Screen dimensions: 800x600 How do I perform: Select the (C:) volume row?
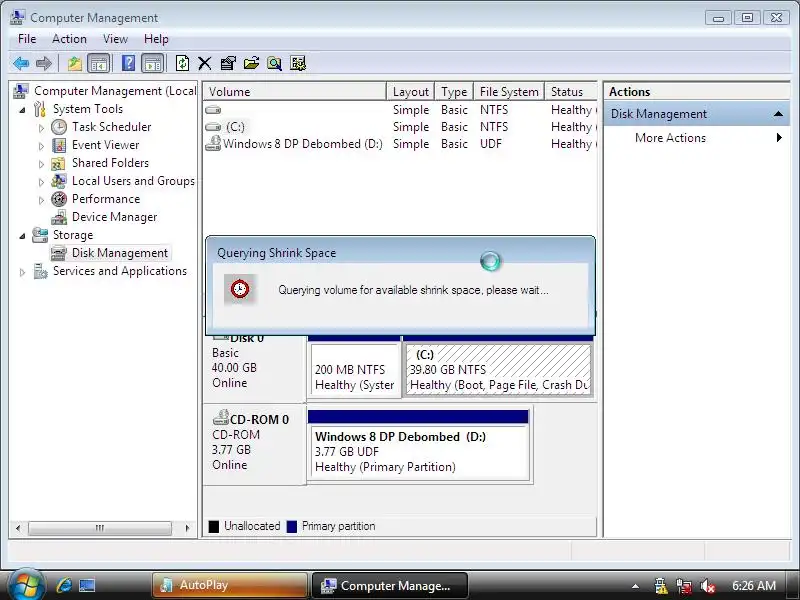(399, 127)
